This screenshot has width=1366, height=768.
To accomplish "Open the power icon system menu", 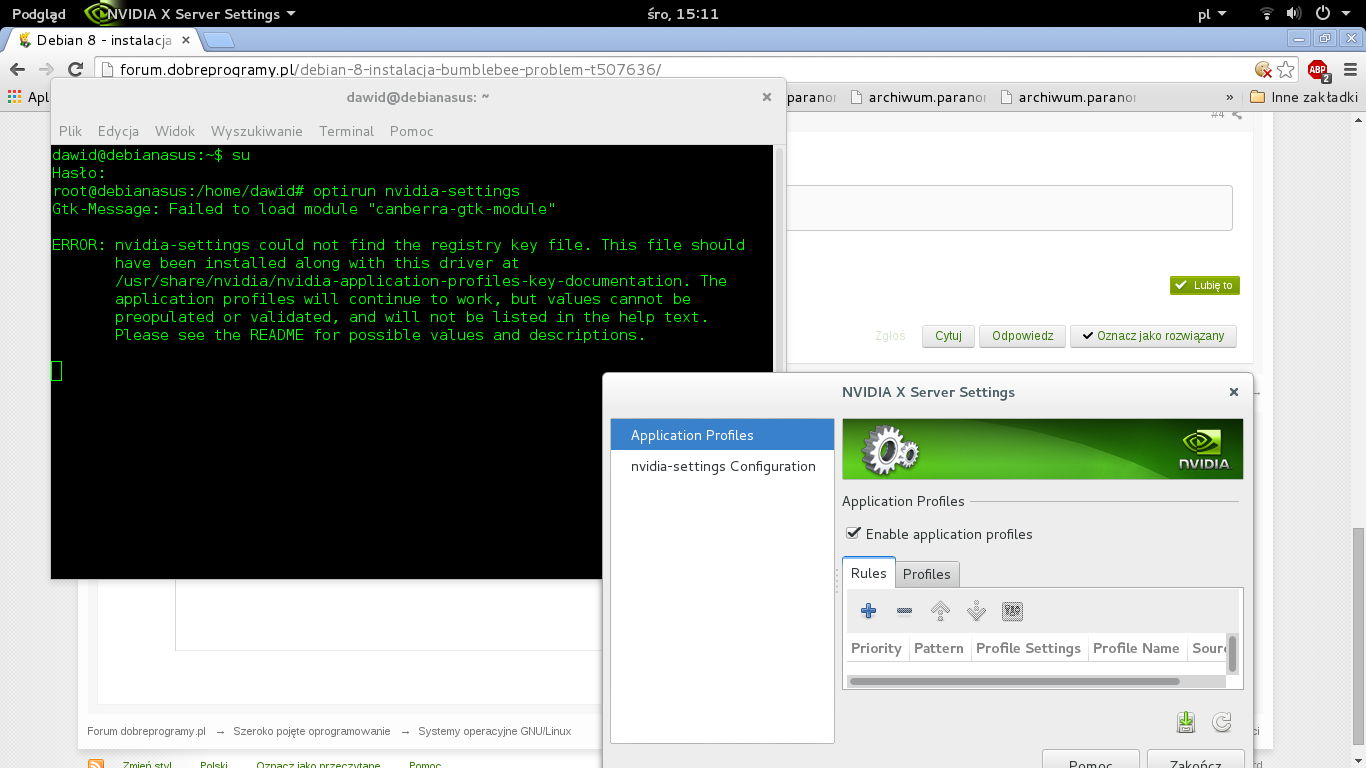I will click(1322, 14).
